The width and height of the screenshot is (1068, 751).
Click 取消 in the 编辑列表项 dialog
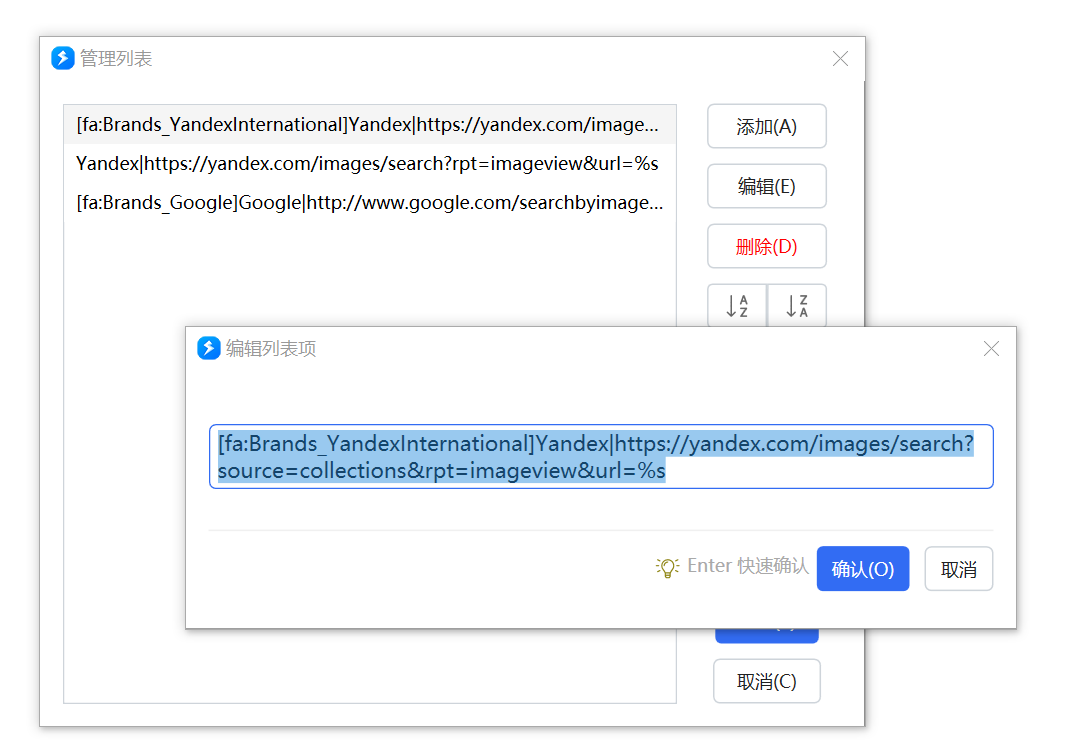tap(958, 569)
